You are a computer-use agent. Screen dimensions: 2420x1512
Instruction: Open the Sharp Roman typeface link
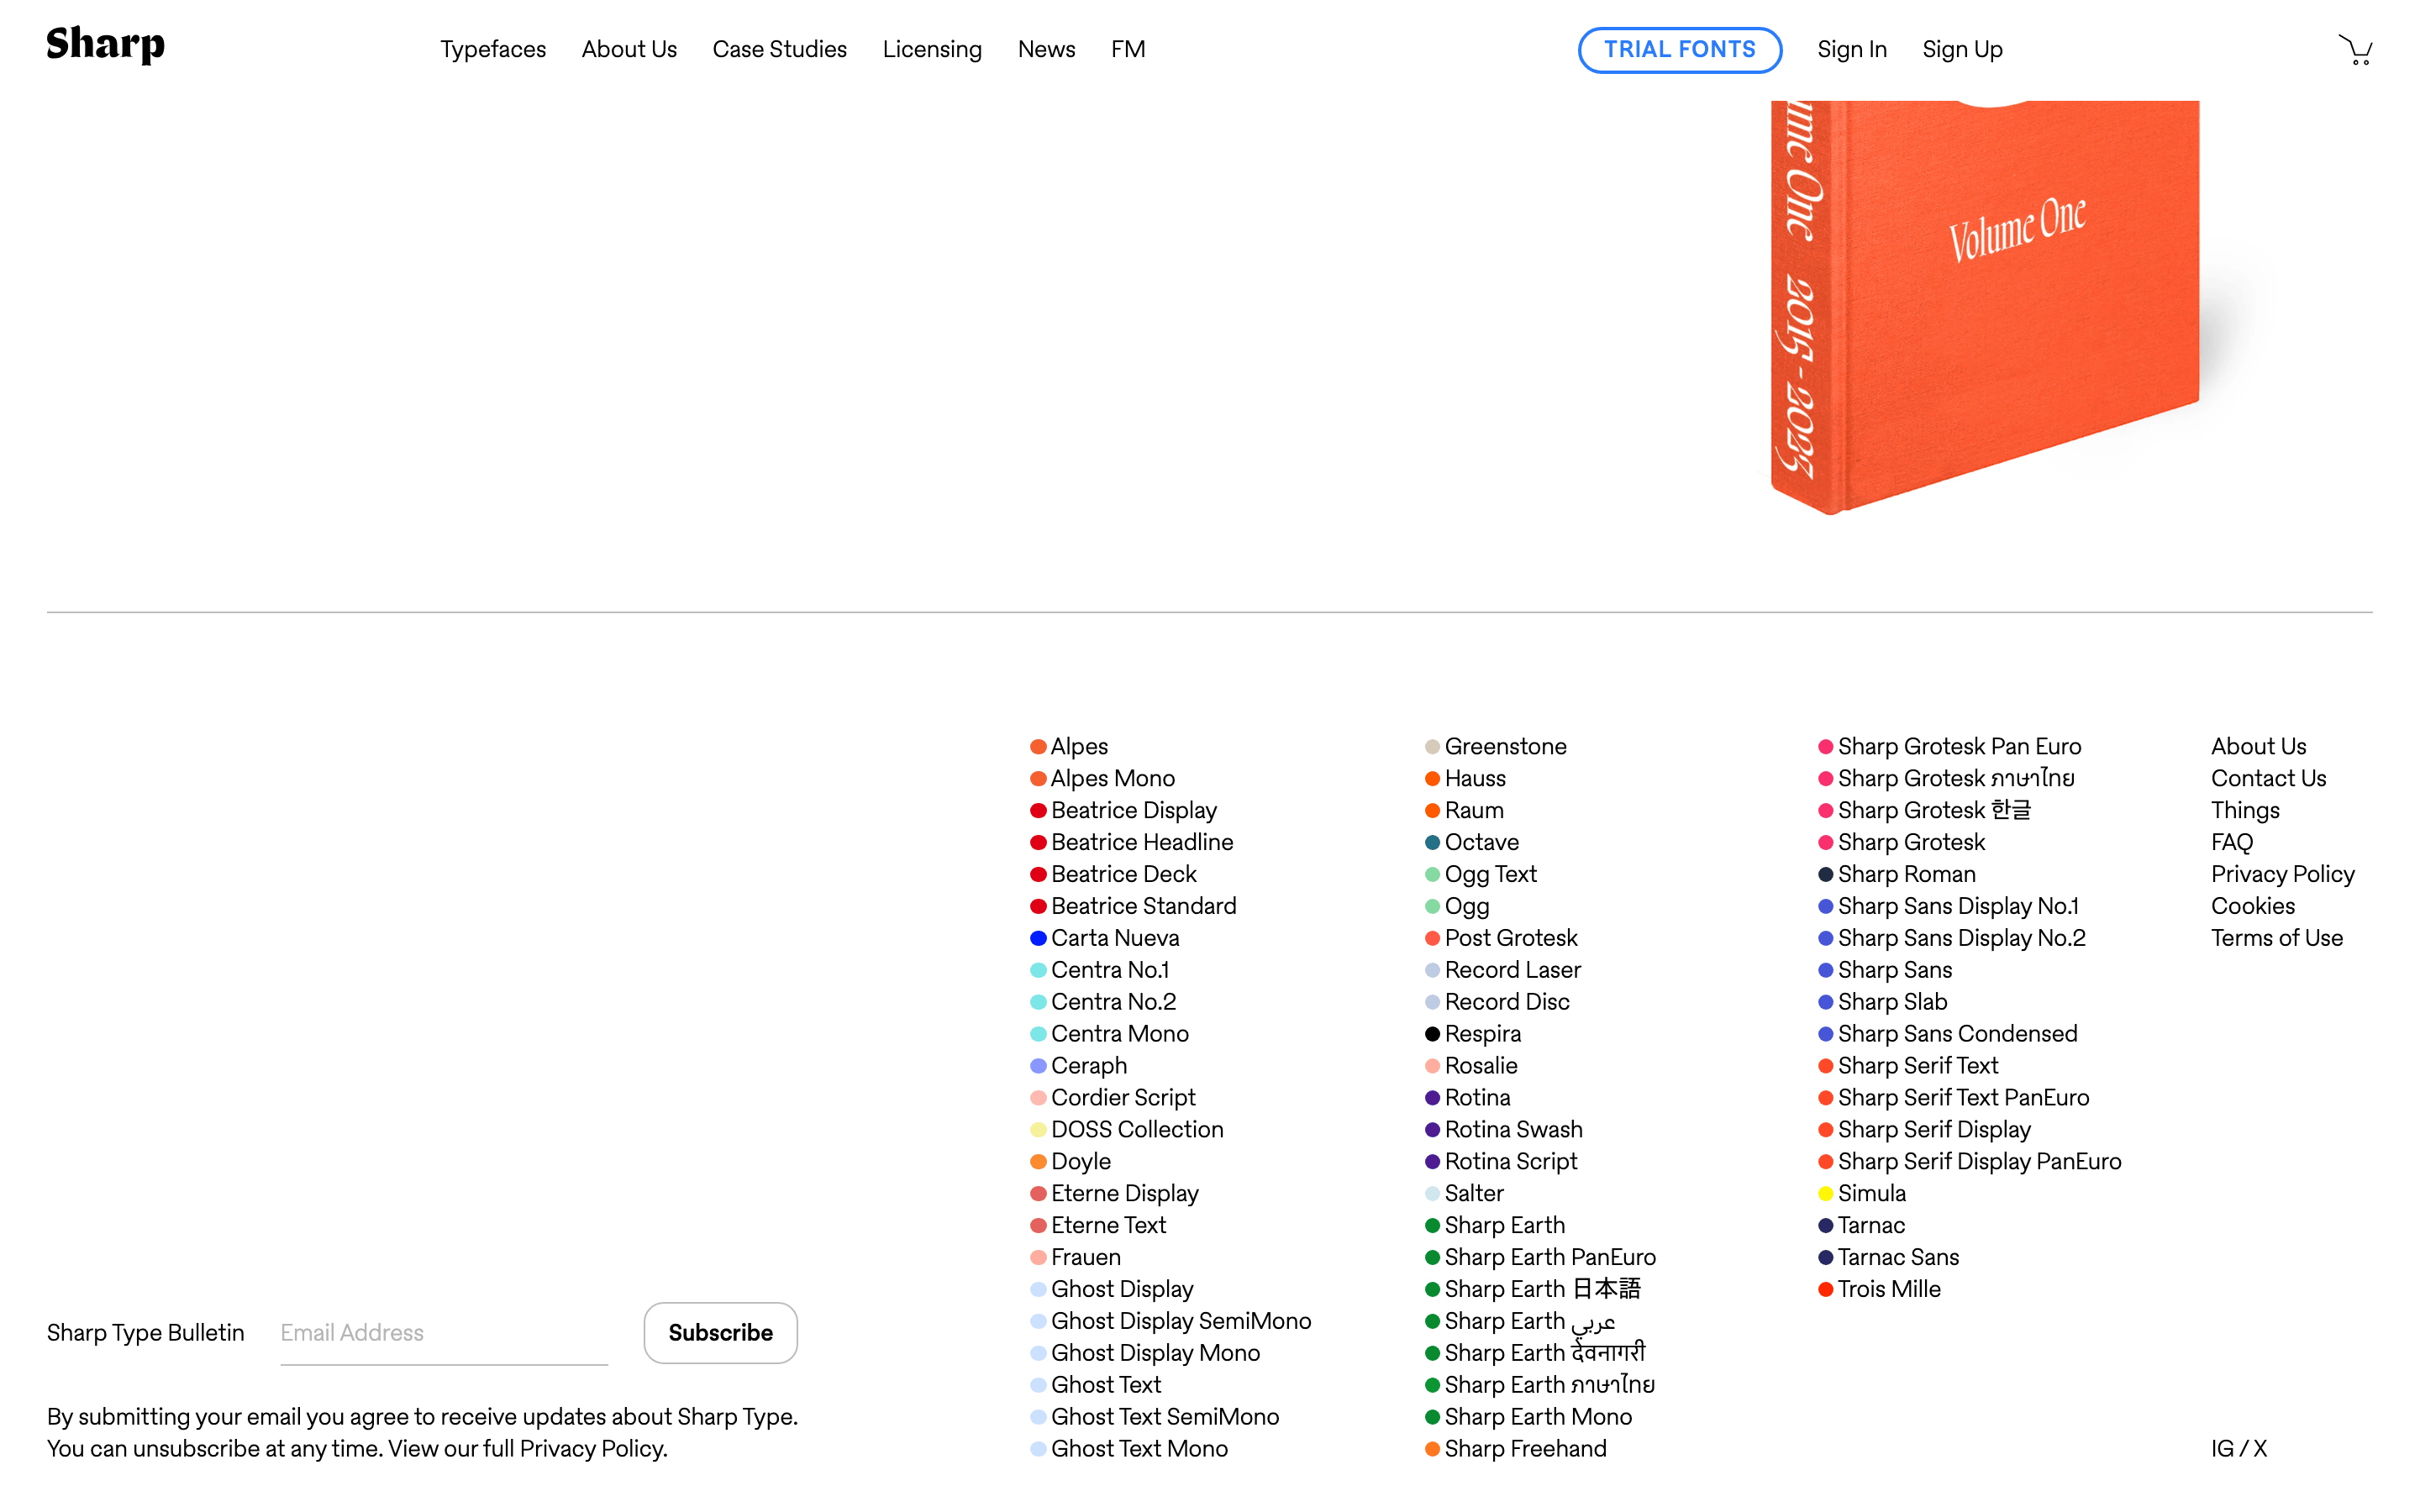1906,874
